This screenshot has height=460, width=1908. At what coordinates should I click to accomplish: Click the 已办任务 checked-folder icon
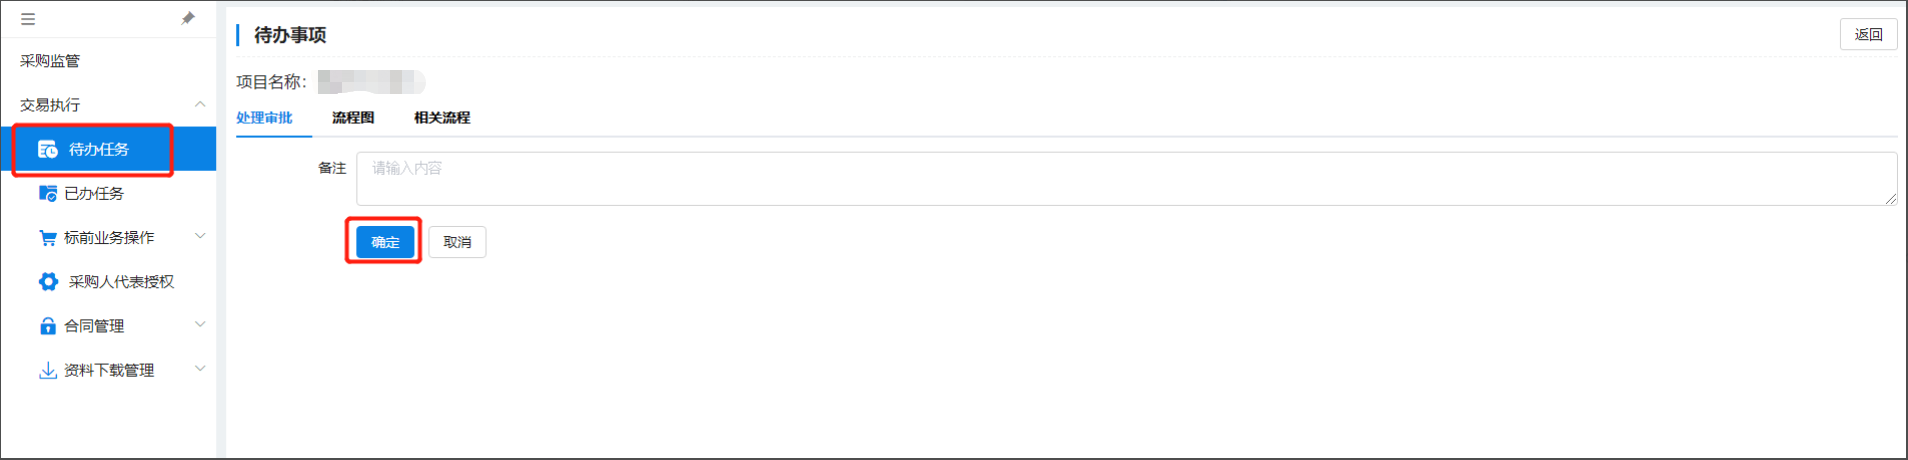coord(48,193)
